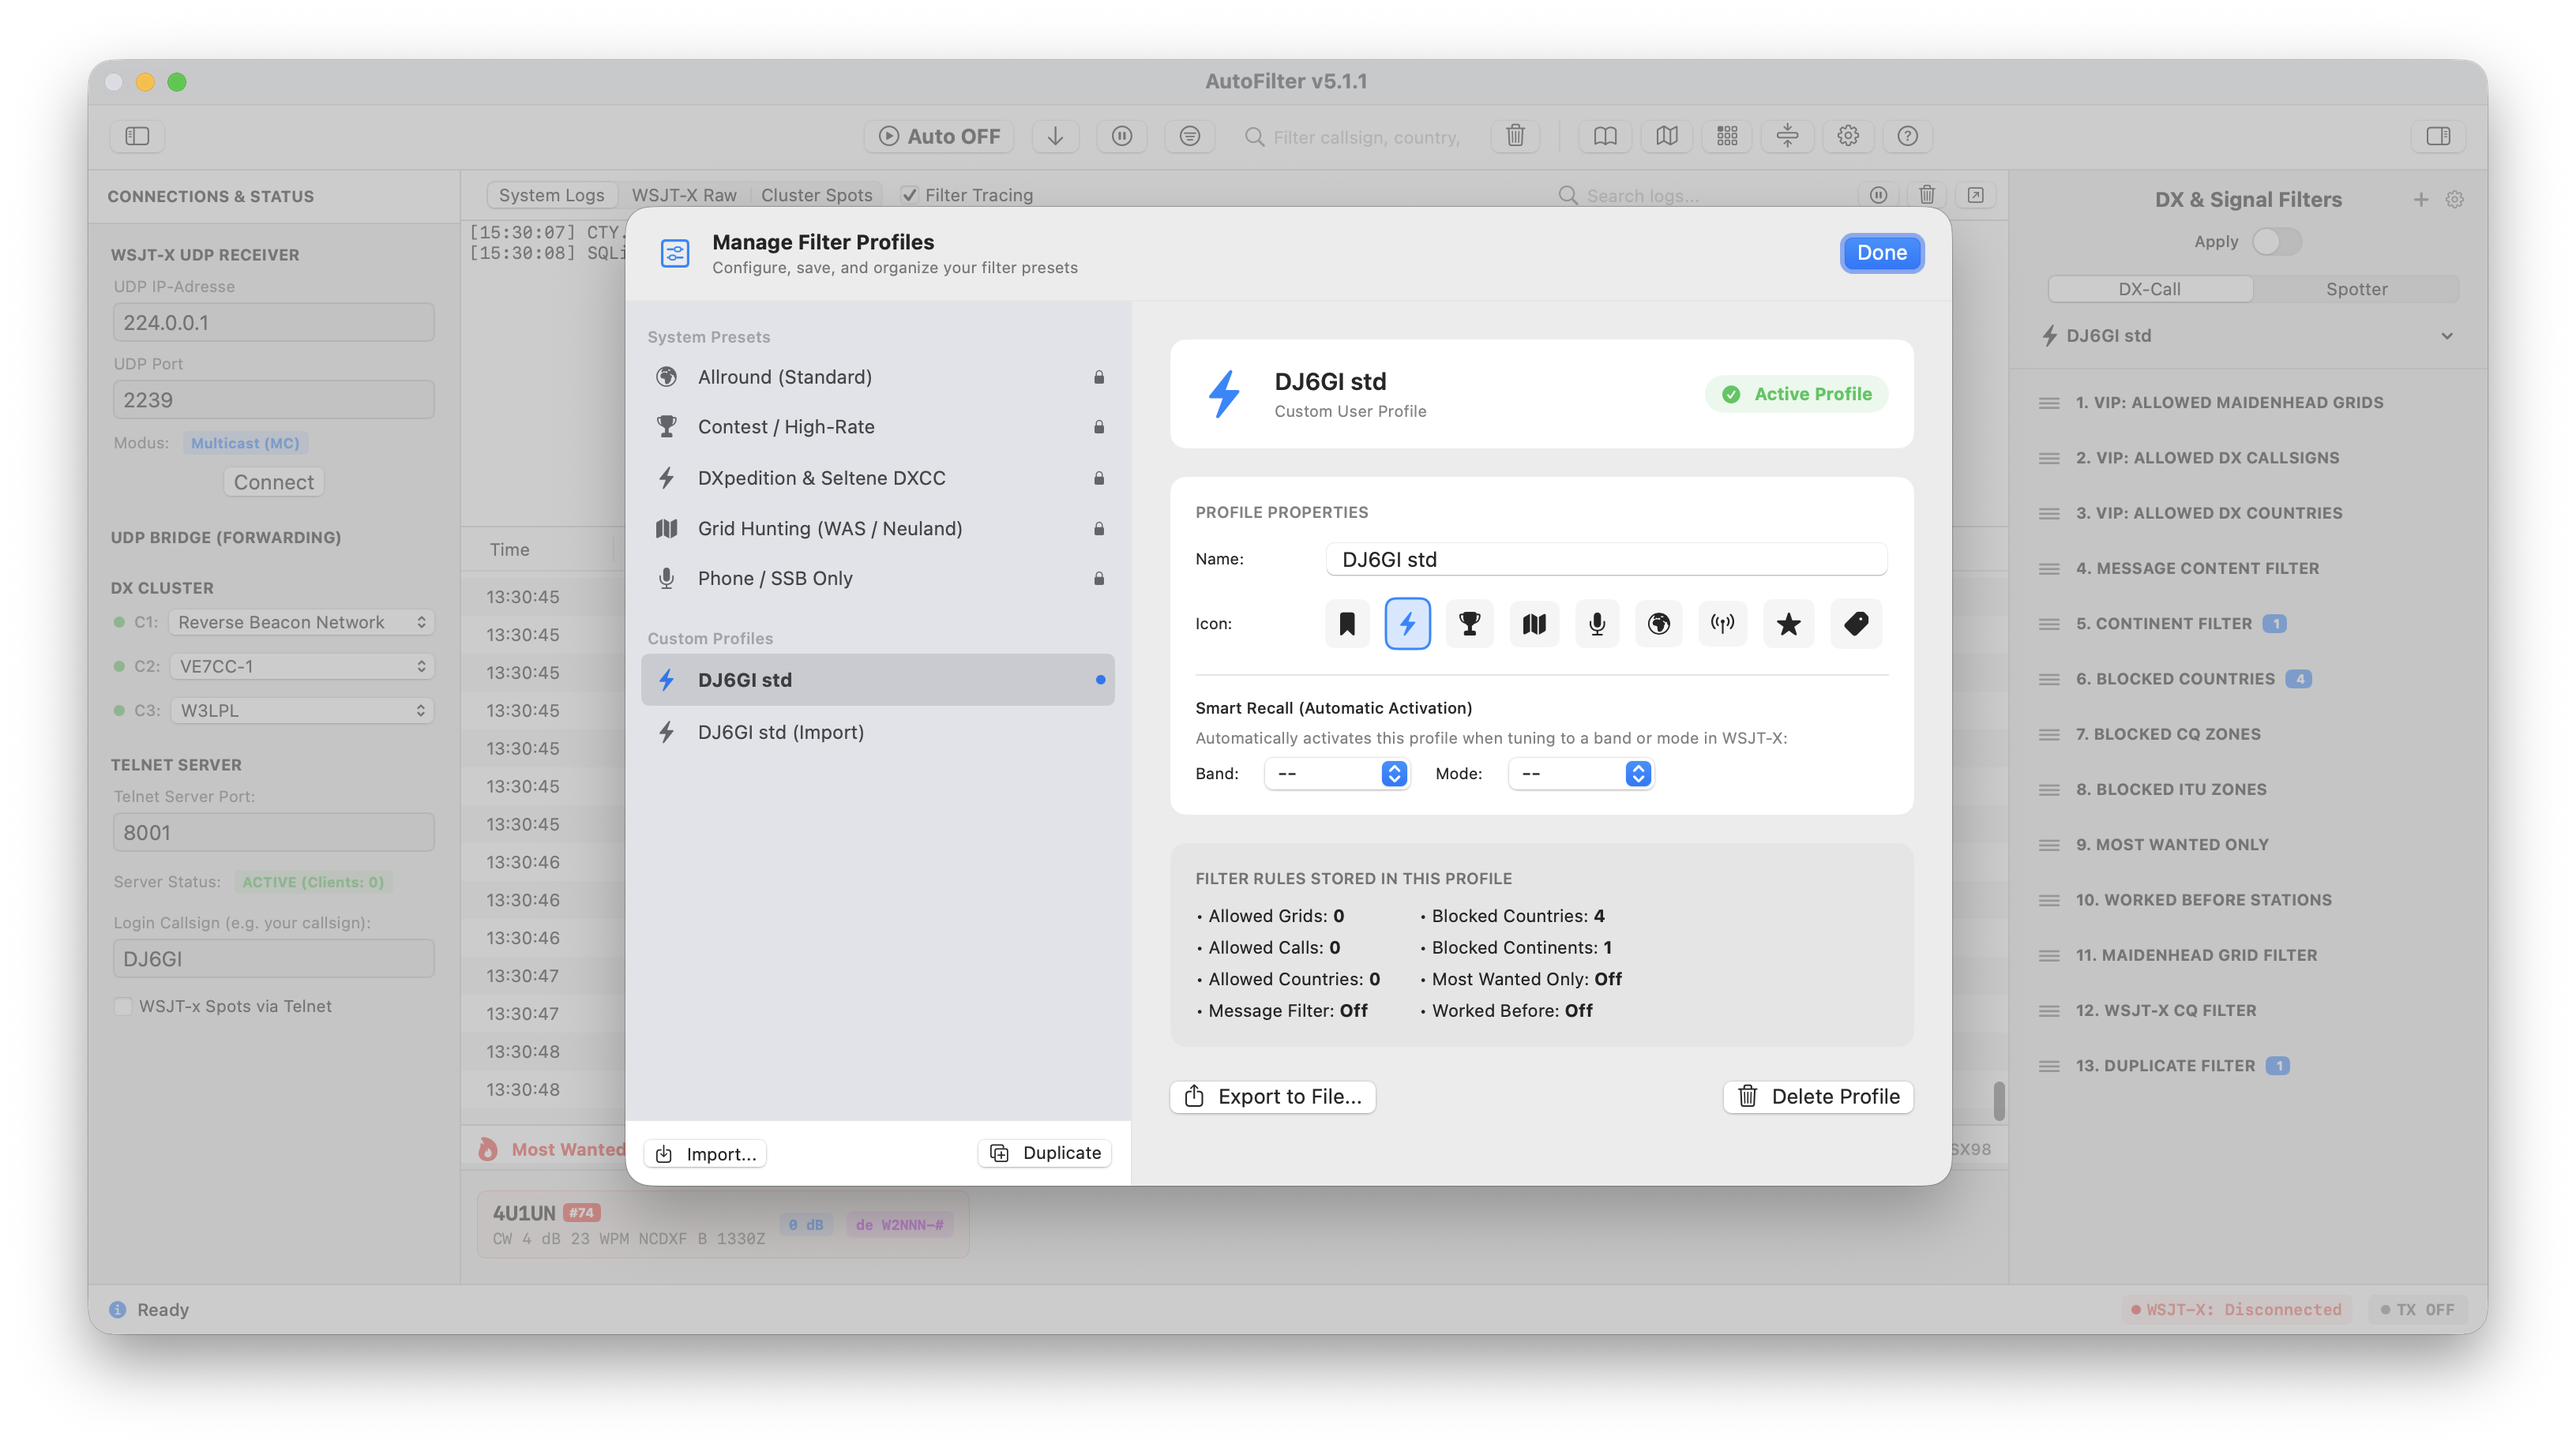2576x1451 pixels.
Task: Toggle the Apply filters switch
Action: (2277, 242)
